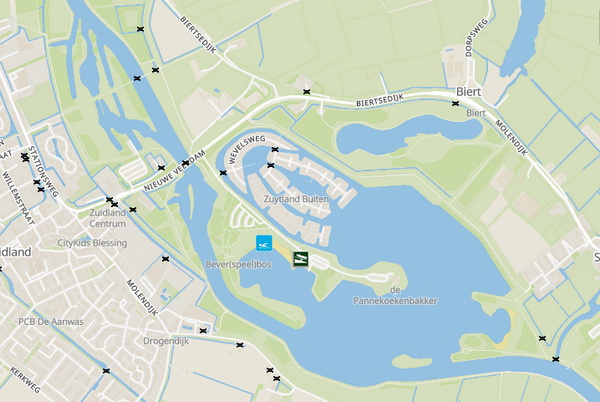Click the Wevelsweg street label
This screenshot has width=600, height=402.
tap(247, 150)
